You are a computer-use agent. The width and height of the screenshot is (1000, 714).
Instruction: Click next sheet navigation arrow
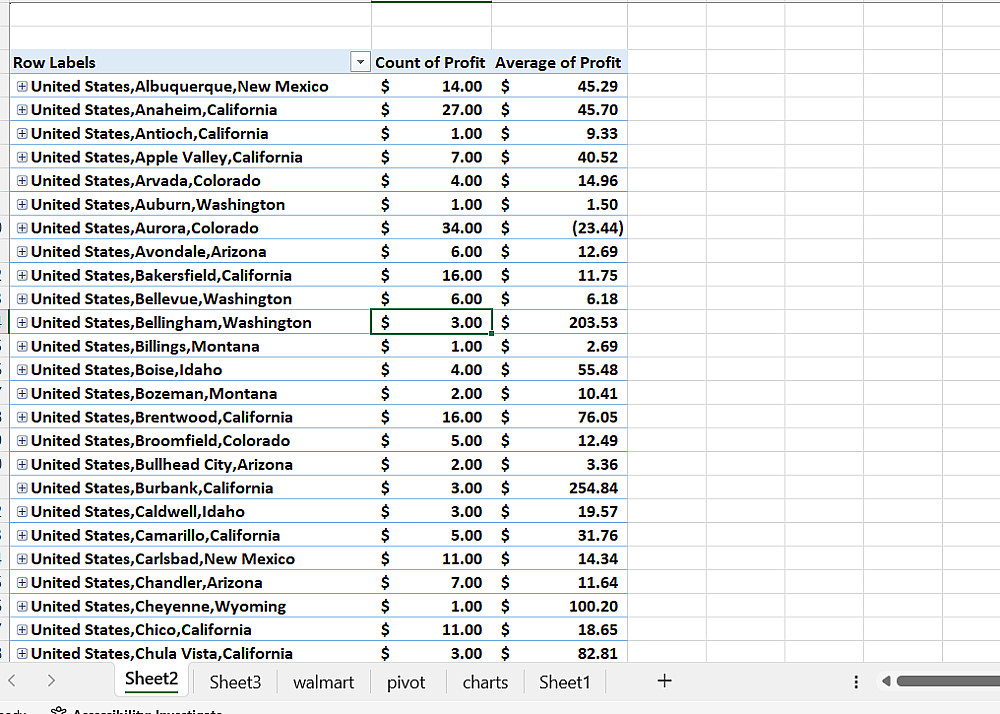pyautogui.click(x=52, y=681)
